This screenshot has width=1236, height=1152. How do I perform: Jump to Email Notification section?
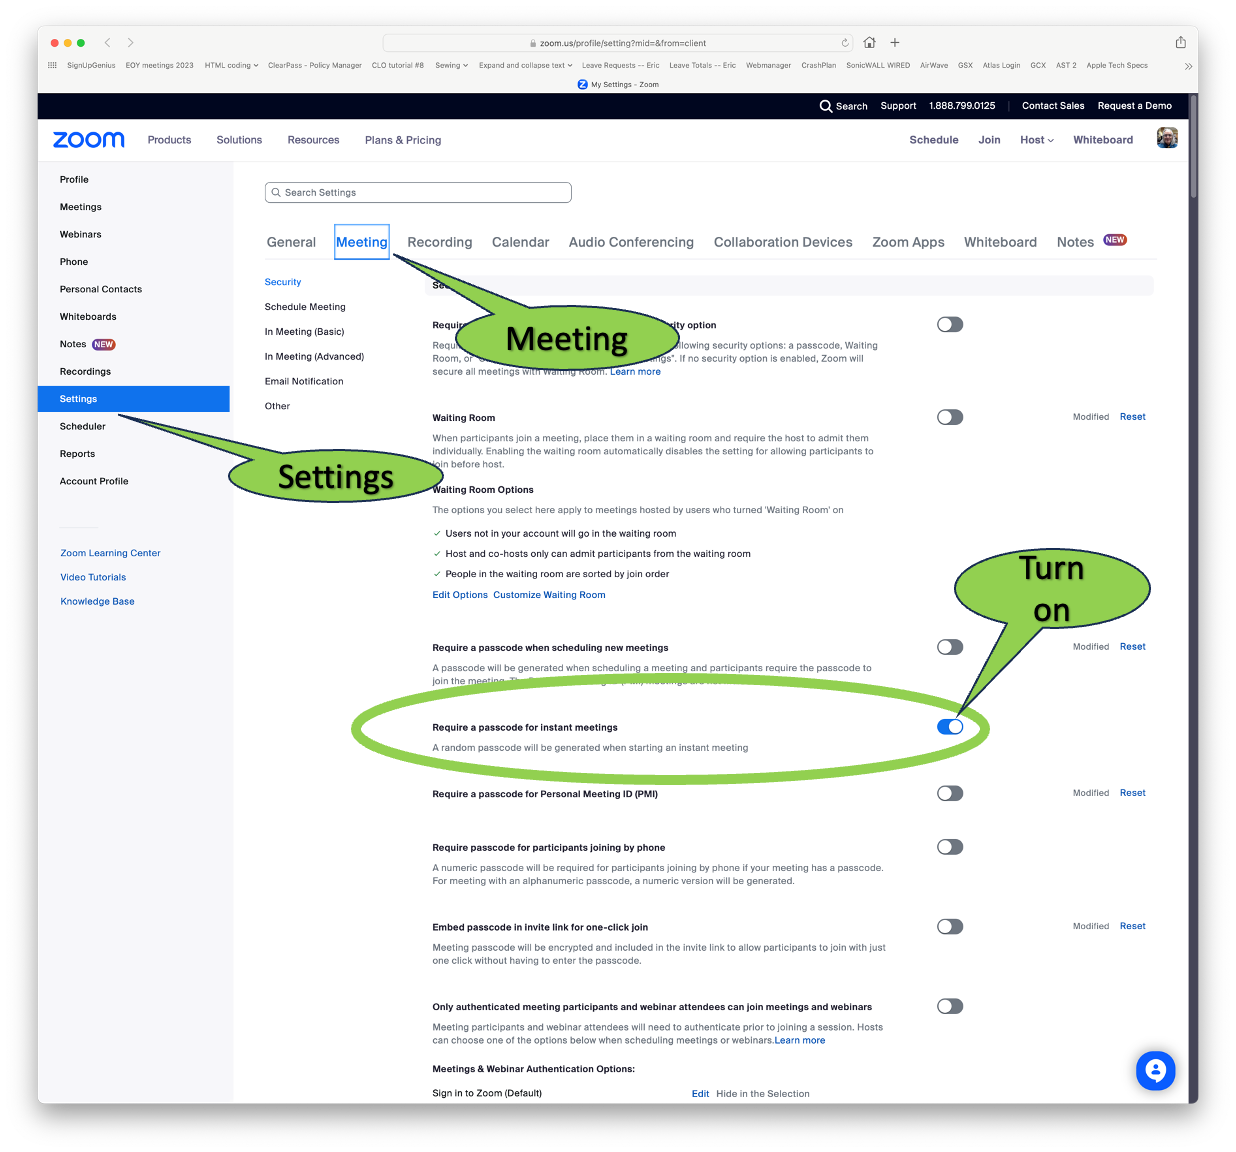click(x=304, y=382)
